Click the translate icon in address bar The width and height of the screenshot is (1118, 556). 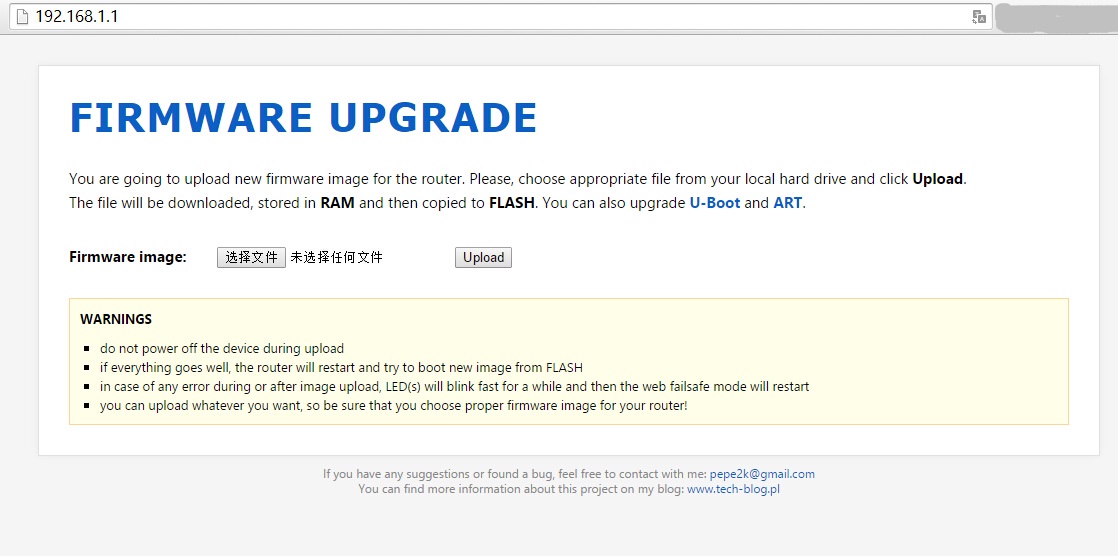979,17
